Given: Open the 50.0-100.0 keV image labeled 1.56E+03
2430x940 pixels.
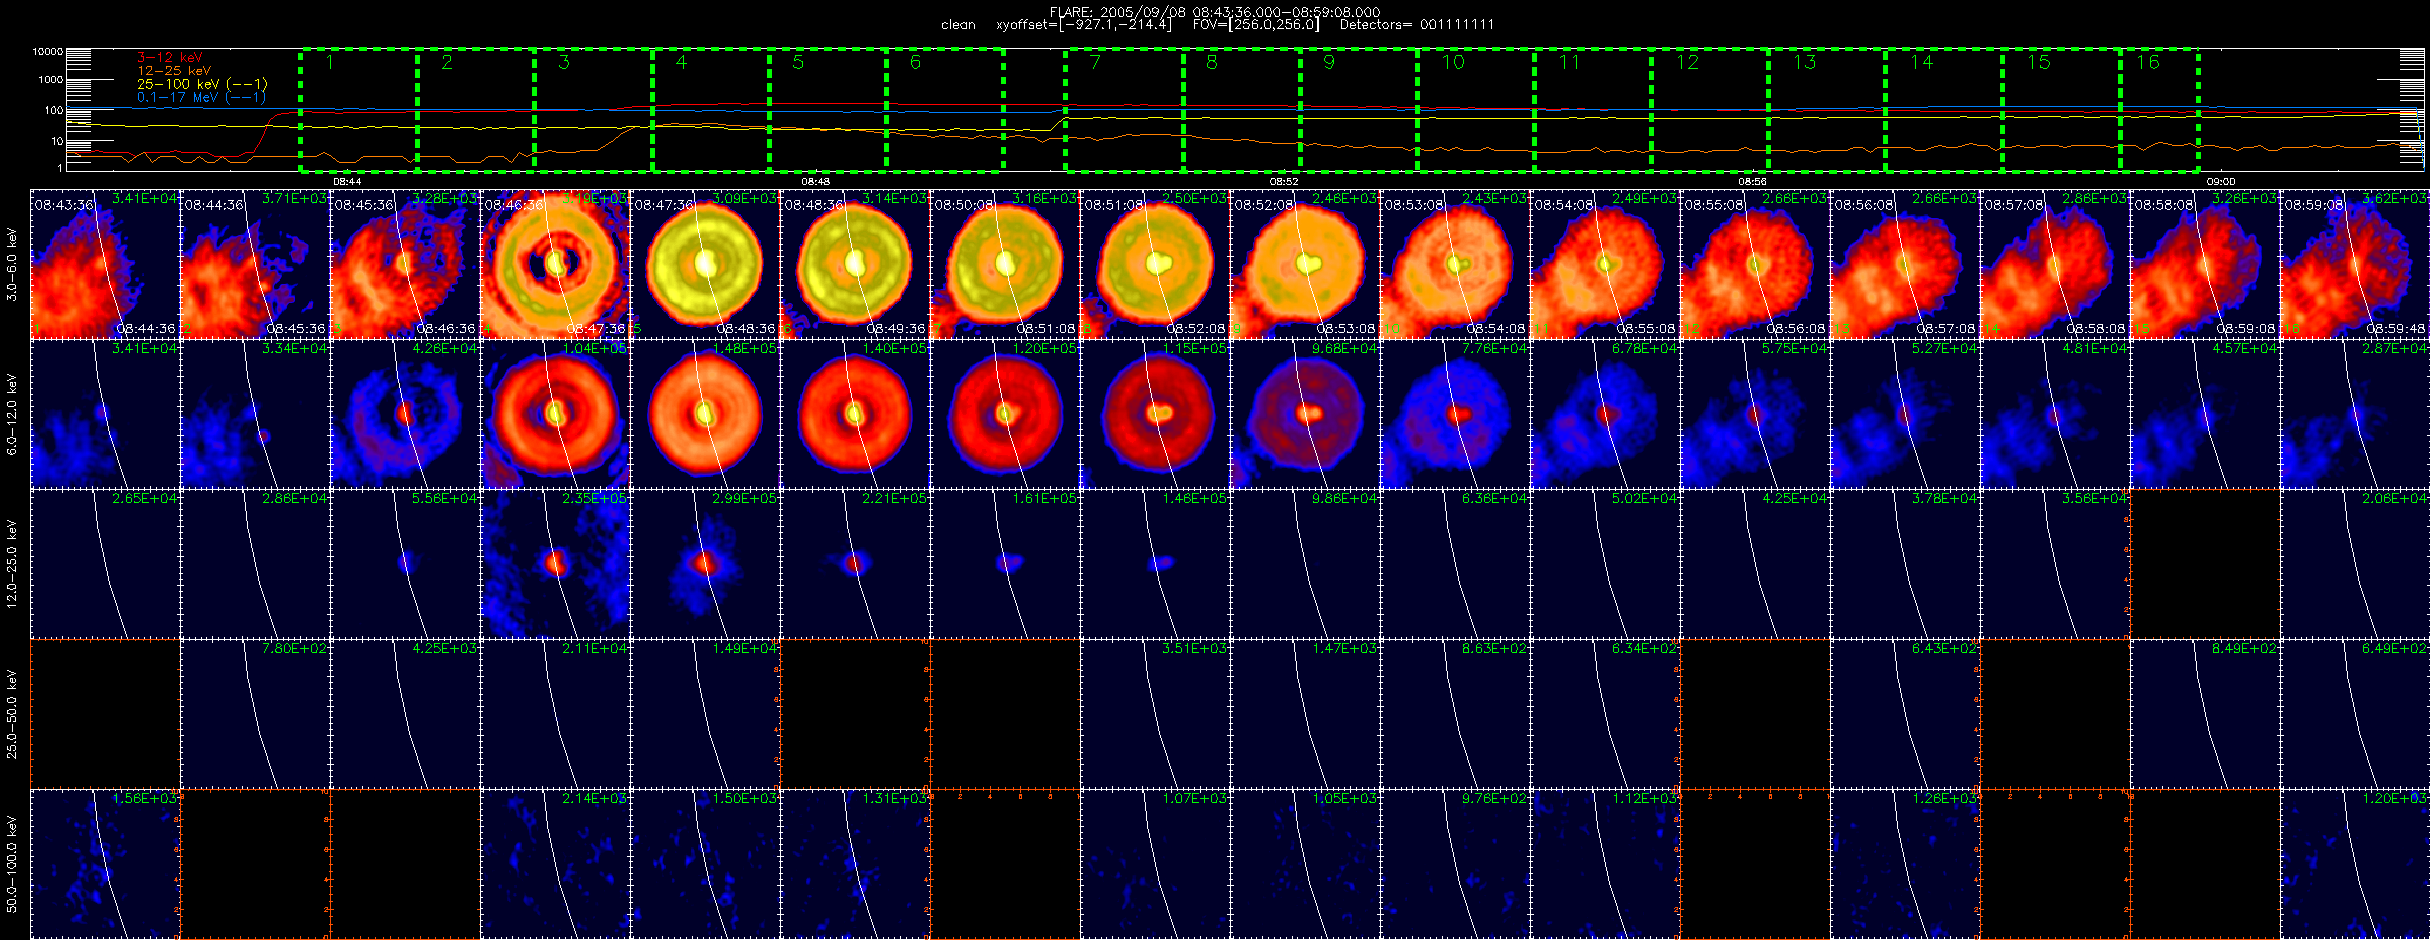Looking at the screenshot, I should (106, 864).
